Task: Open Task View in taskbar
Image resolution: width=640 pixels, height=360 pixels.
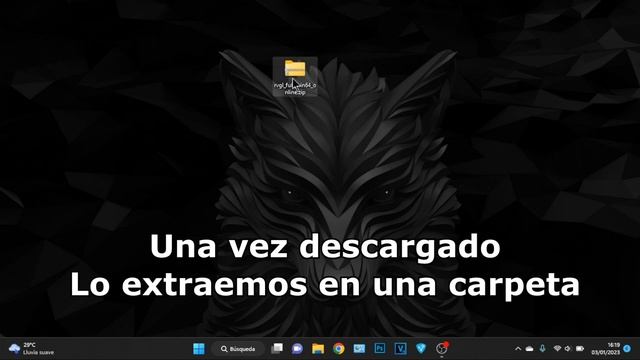Action: point(277,349)
